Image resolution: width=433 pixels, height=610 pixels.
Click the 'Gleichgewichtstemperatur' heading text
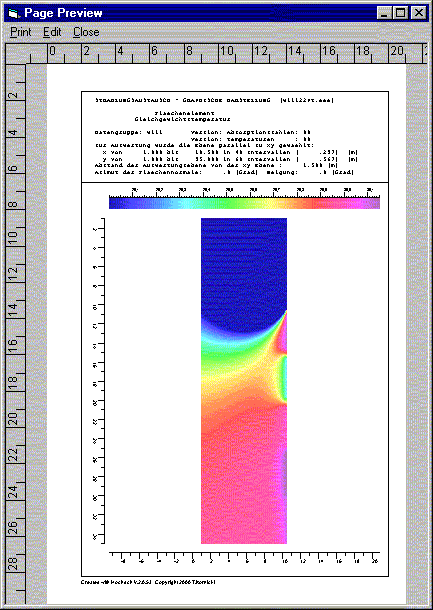pyautogui.click(x=183, y=119)
